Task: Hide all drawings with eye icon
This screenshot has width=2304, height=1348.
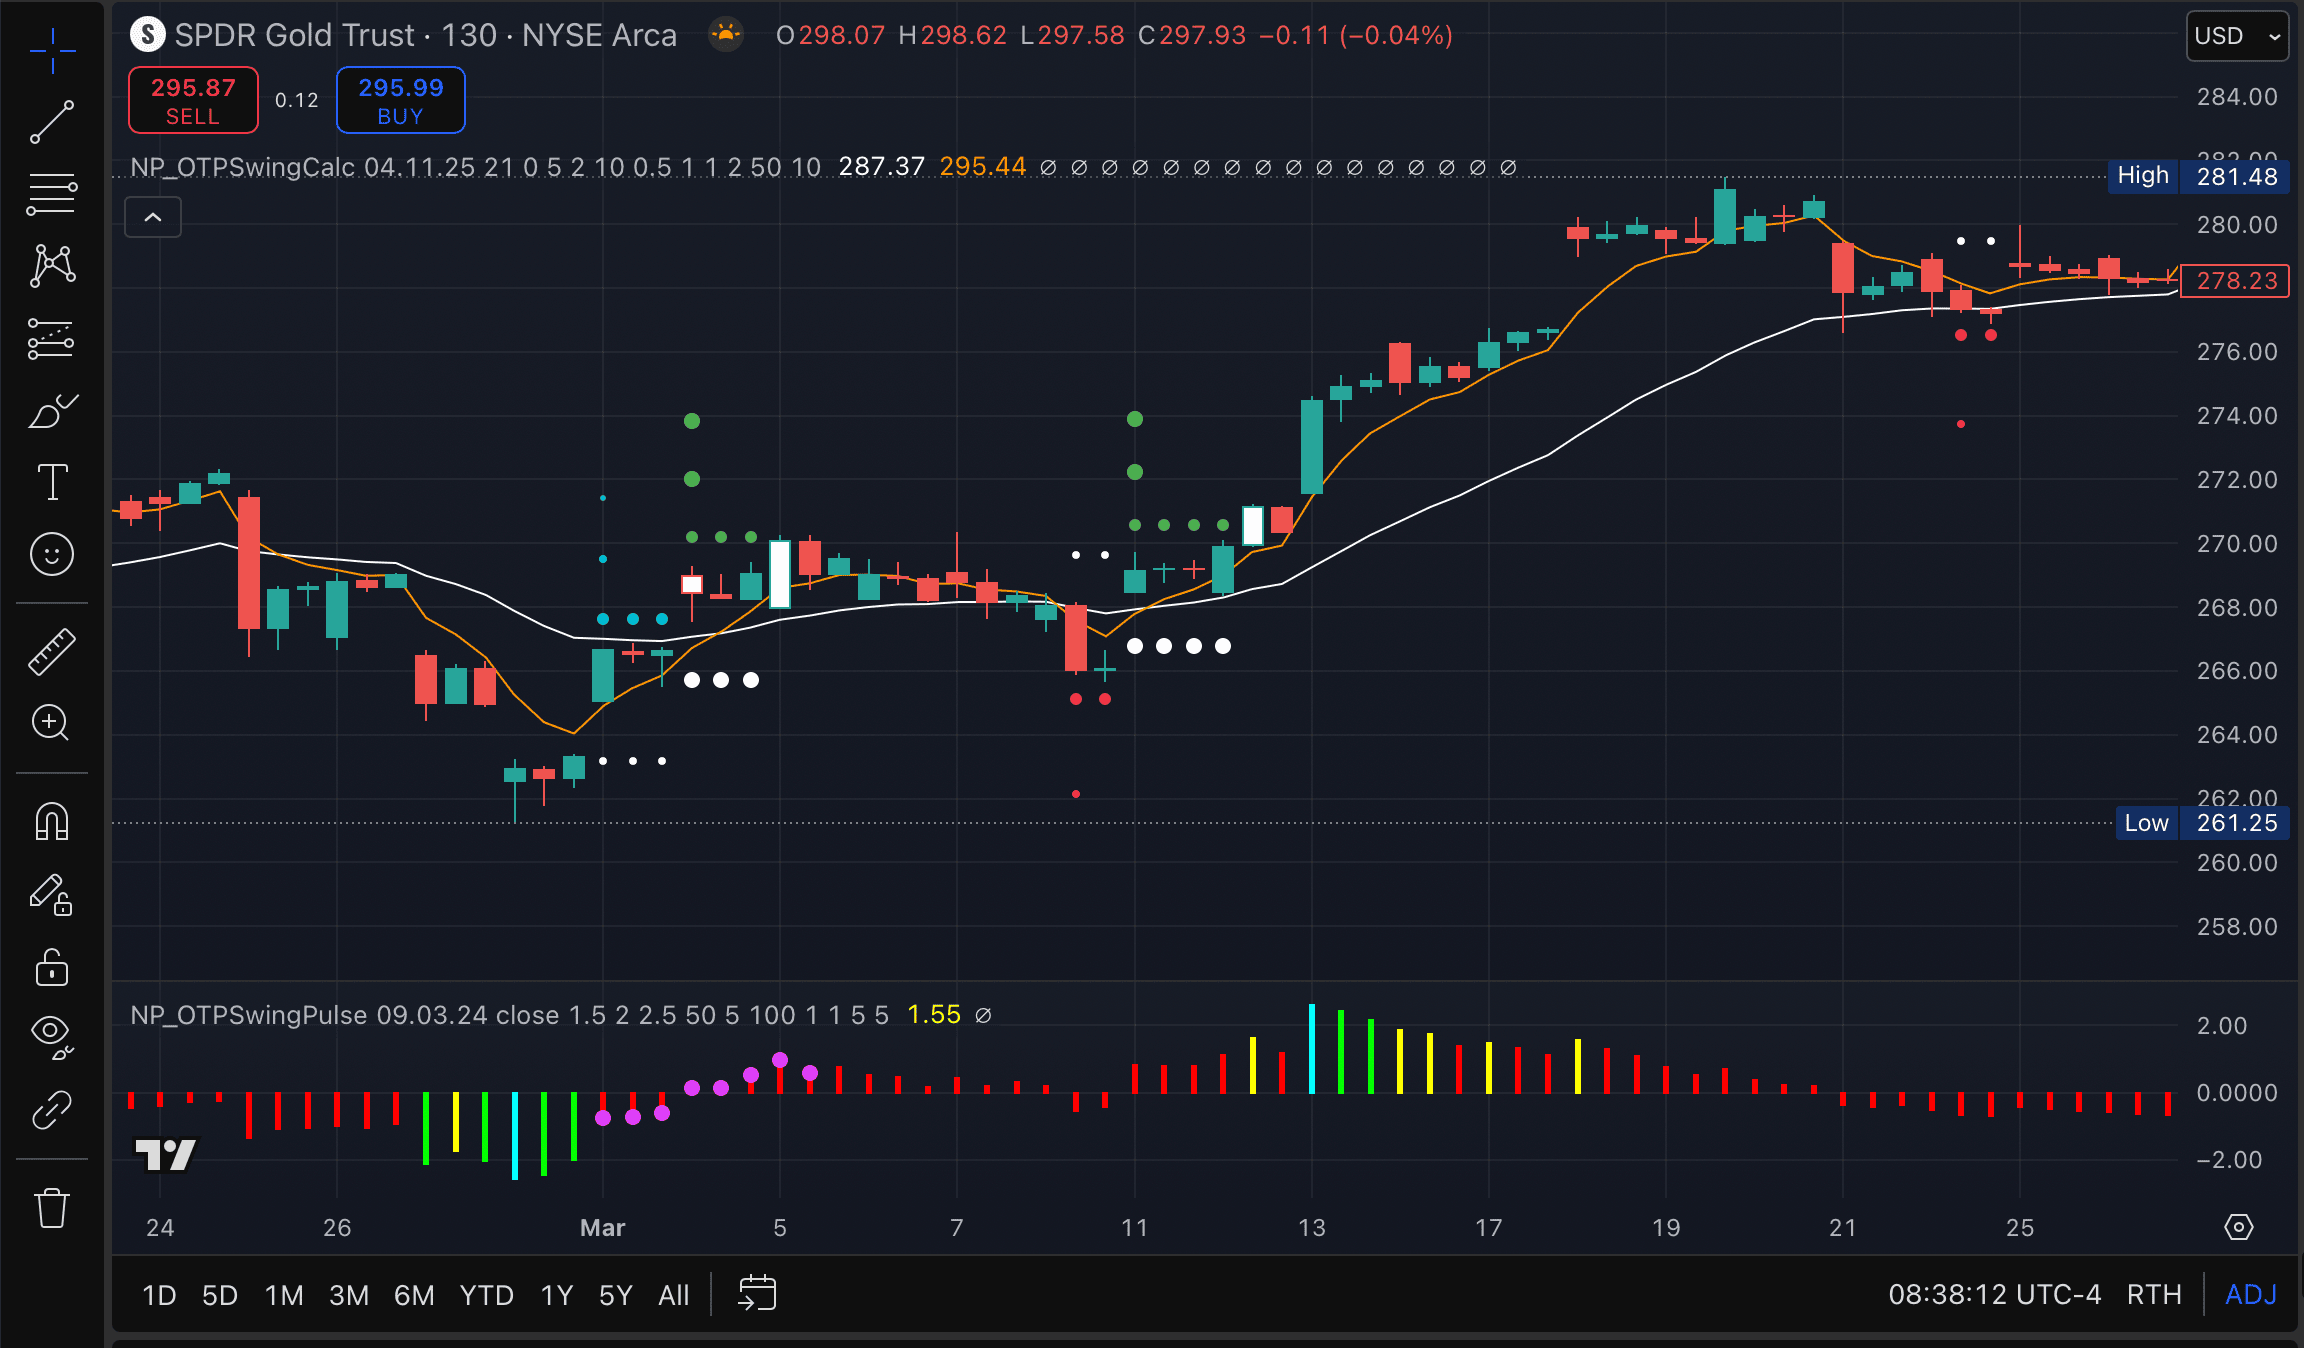Action: click(x=52, y=1037)
